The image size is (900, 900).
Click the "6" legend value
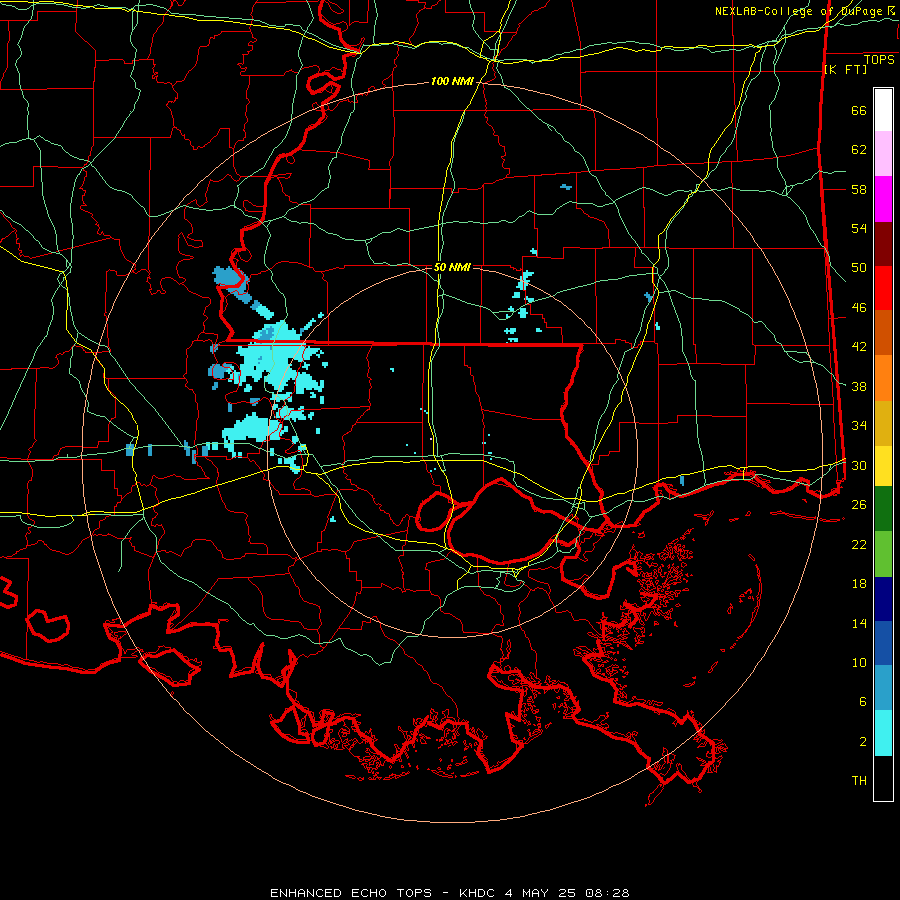[863, 702]
